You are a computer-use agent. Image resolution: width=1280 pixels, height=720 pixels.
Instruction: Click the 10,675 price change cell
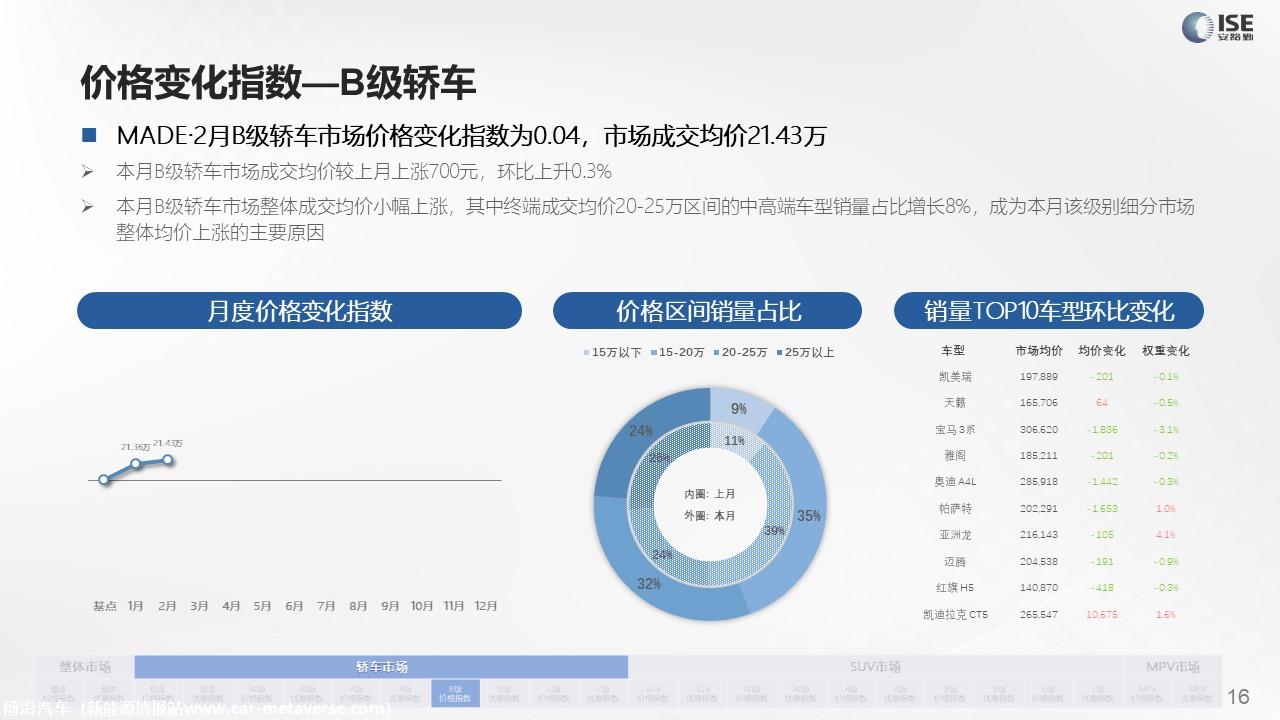tap(1102, 614)
